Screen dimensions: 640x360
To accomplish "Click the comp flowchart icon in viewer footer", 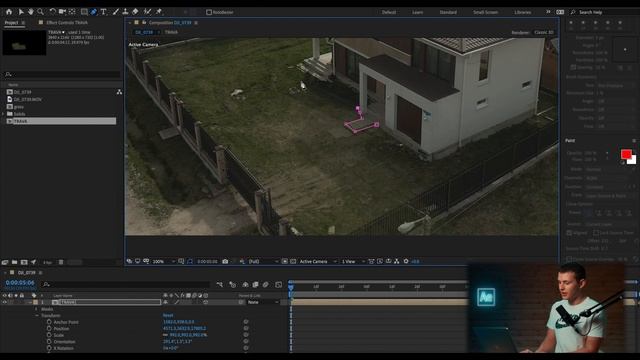I will click(x=396, y=261).
